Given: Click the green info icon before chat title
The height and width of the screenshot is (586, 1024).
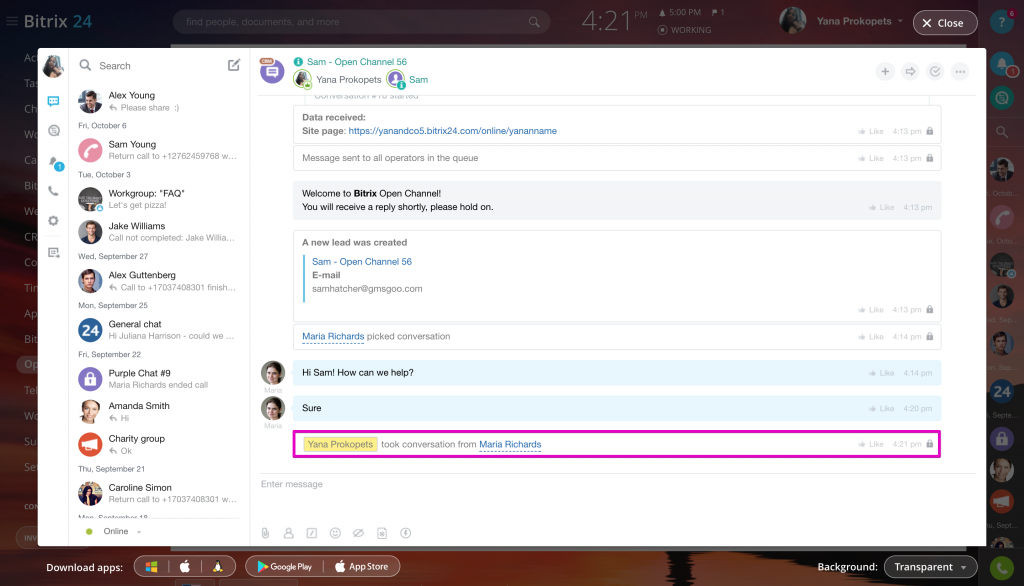Looking at the screenshot, I should (x=298, y=61).
